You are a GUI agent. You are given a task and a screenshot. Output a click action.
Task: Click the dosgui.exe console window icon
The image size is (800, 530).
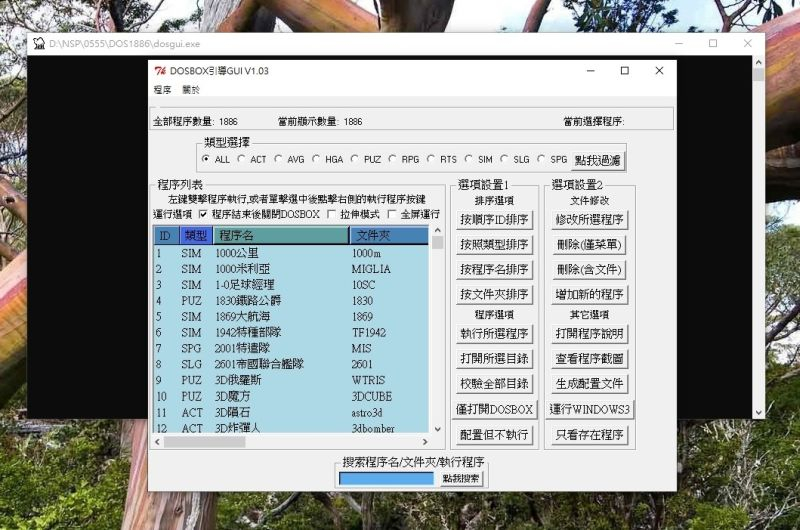tap(39, 43)
